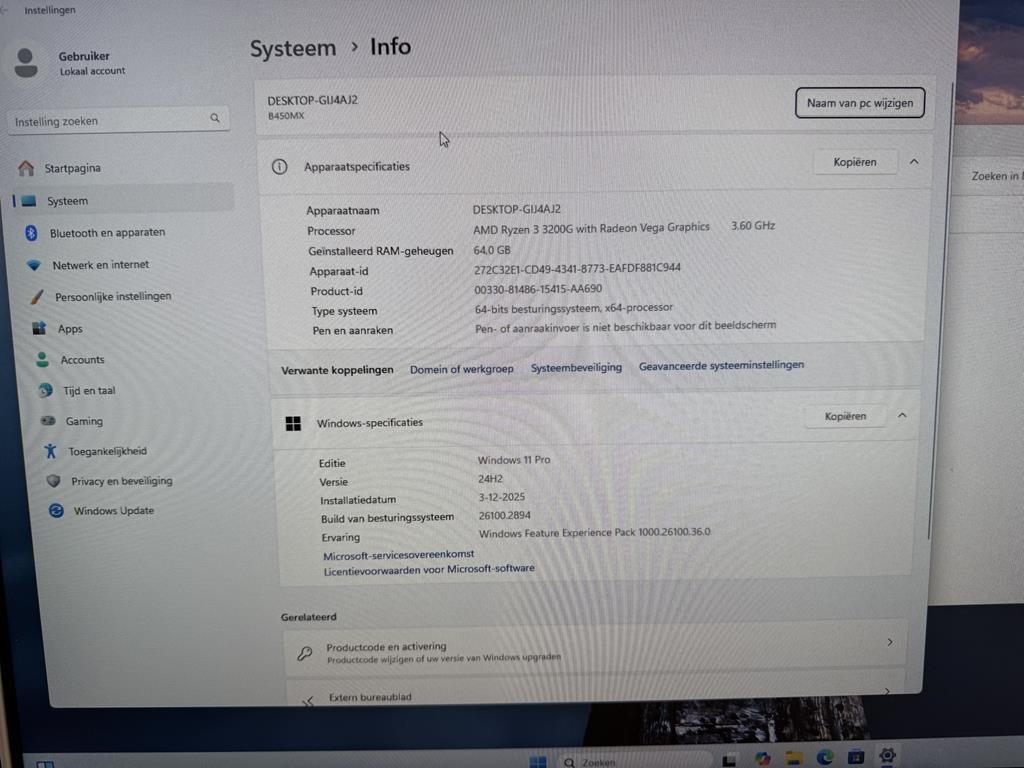Collapse the Apparaatspecificaties section
Screen dimensions: 1024x768
click(x=914, y=162)
